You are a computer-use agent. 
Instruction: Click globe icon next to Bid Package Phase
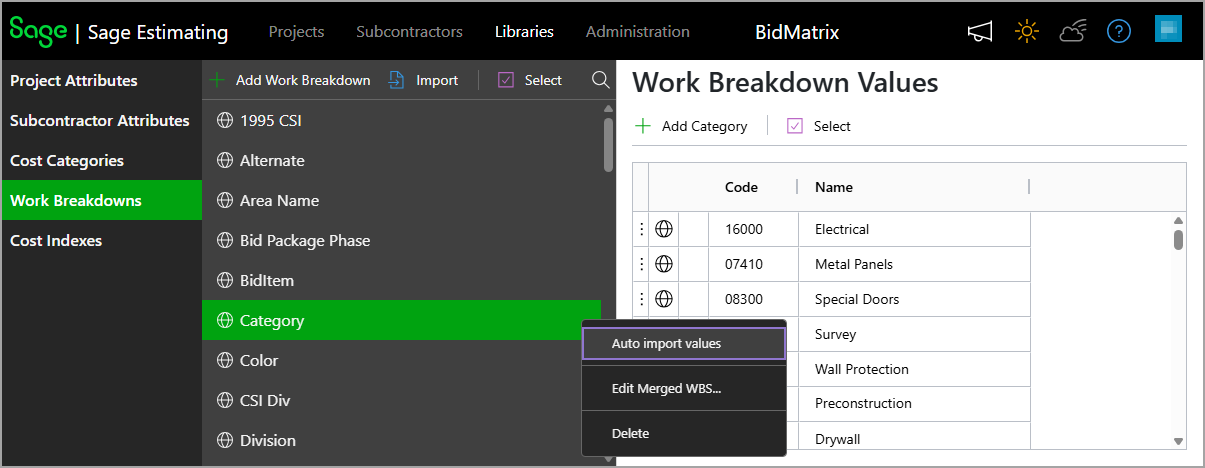(225, 241)
